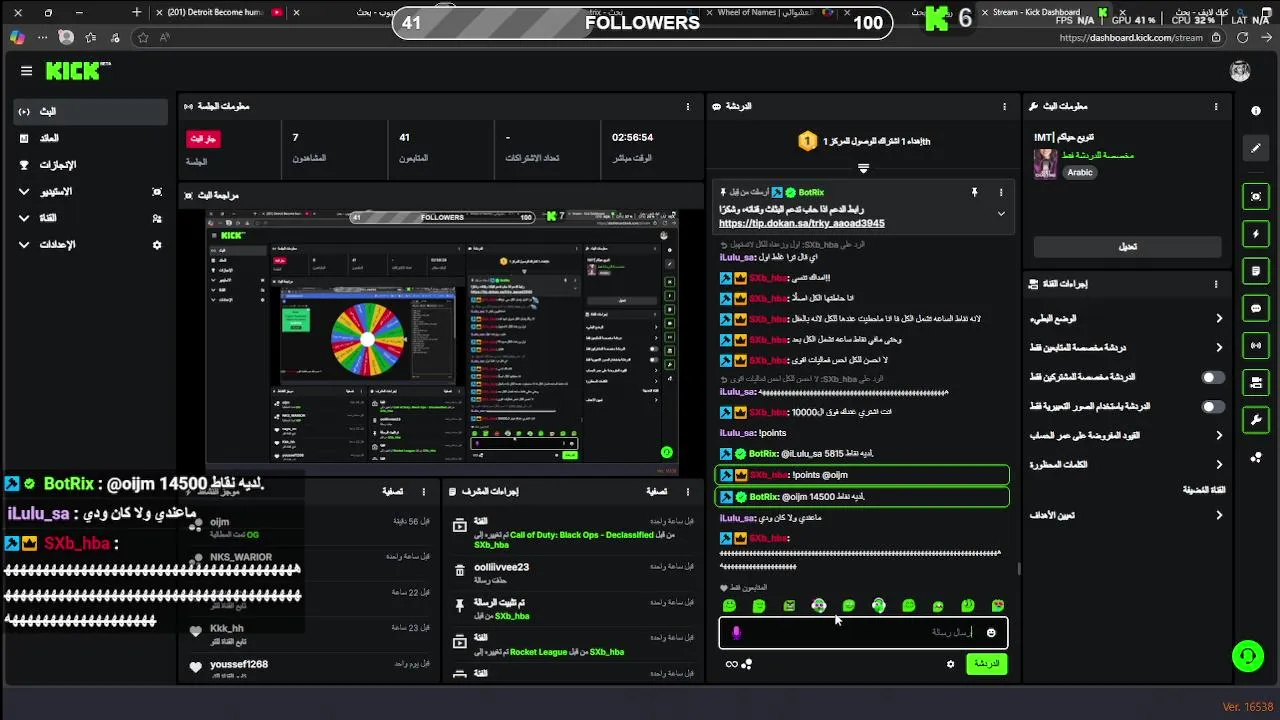Expand the الإعدادات (Settings) sidebar section
Screen dimensions: 1280x720
[91, 244]
